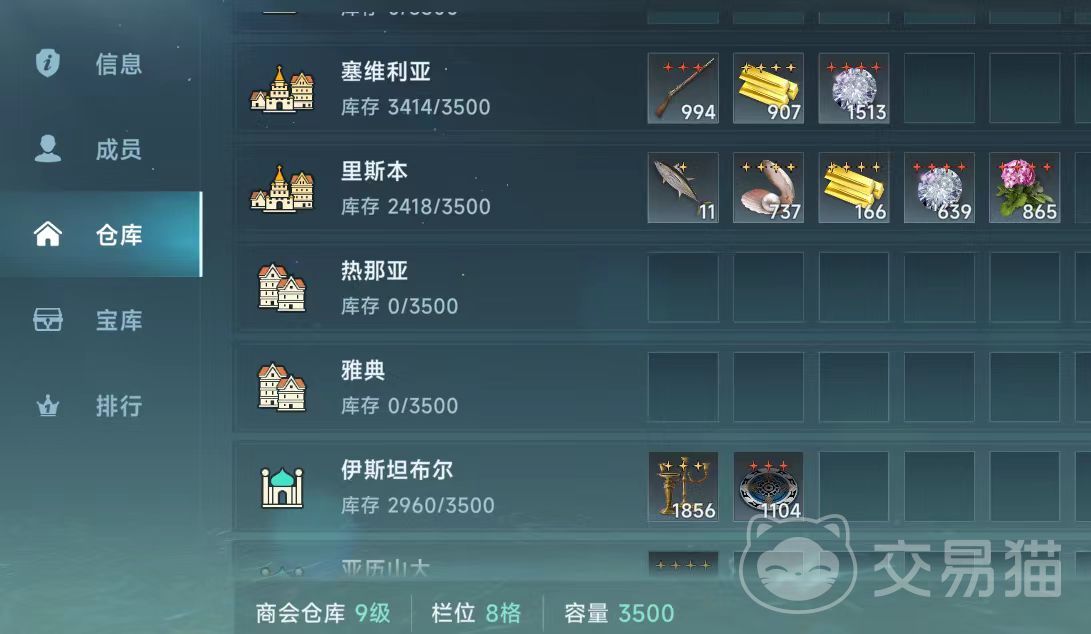Choose the pearl shell item with 737
1091x634 pixels.
(x=769, y=188)
